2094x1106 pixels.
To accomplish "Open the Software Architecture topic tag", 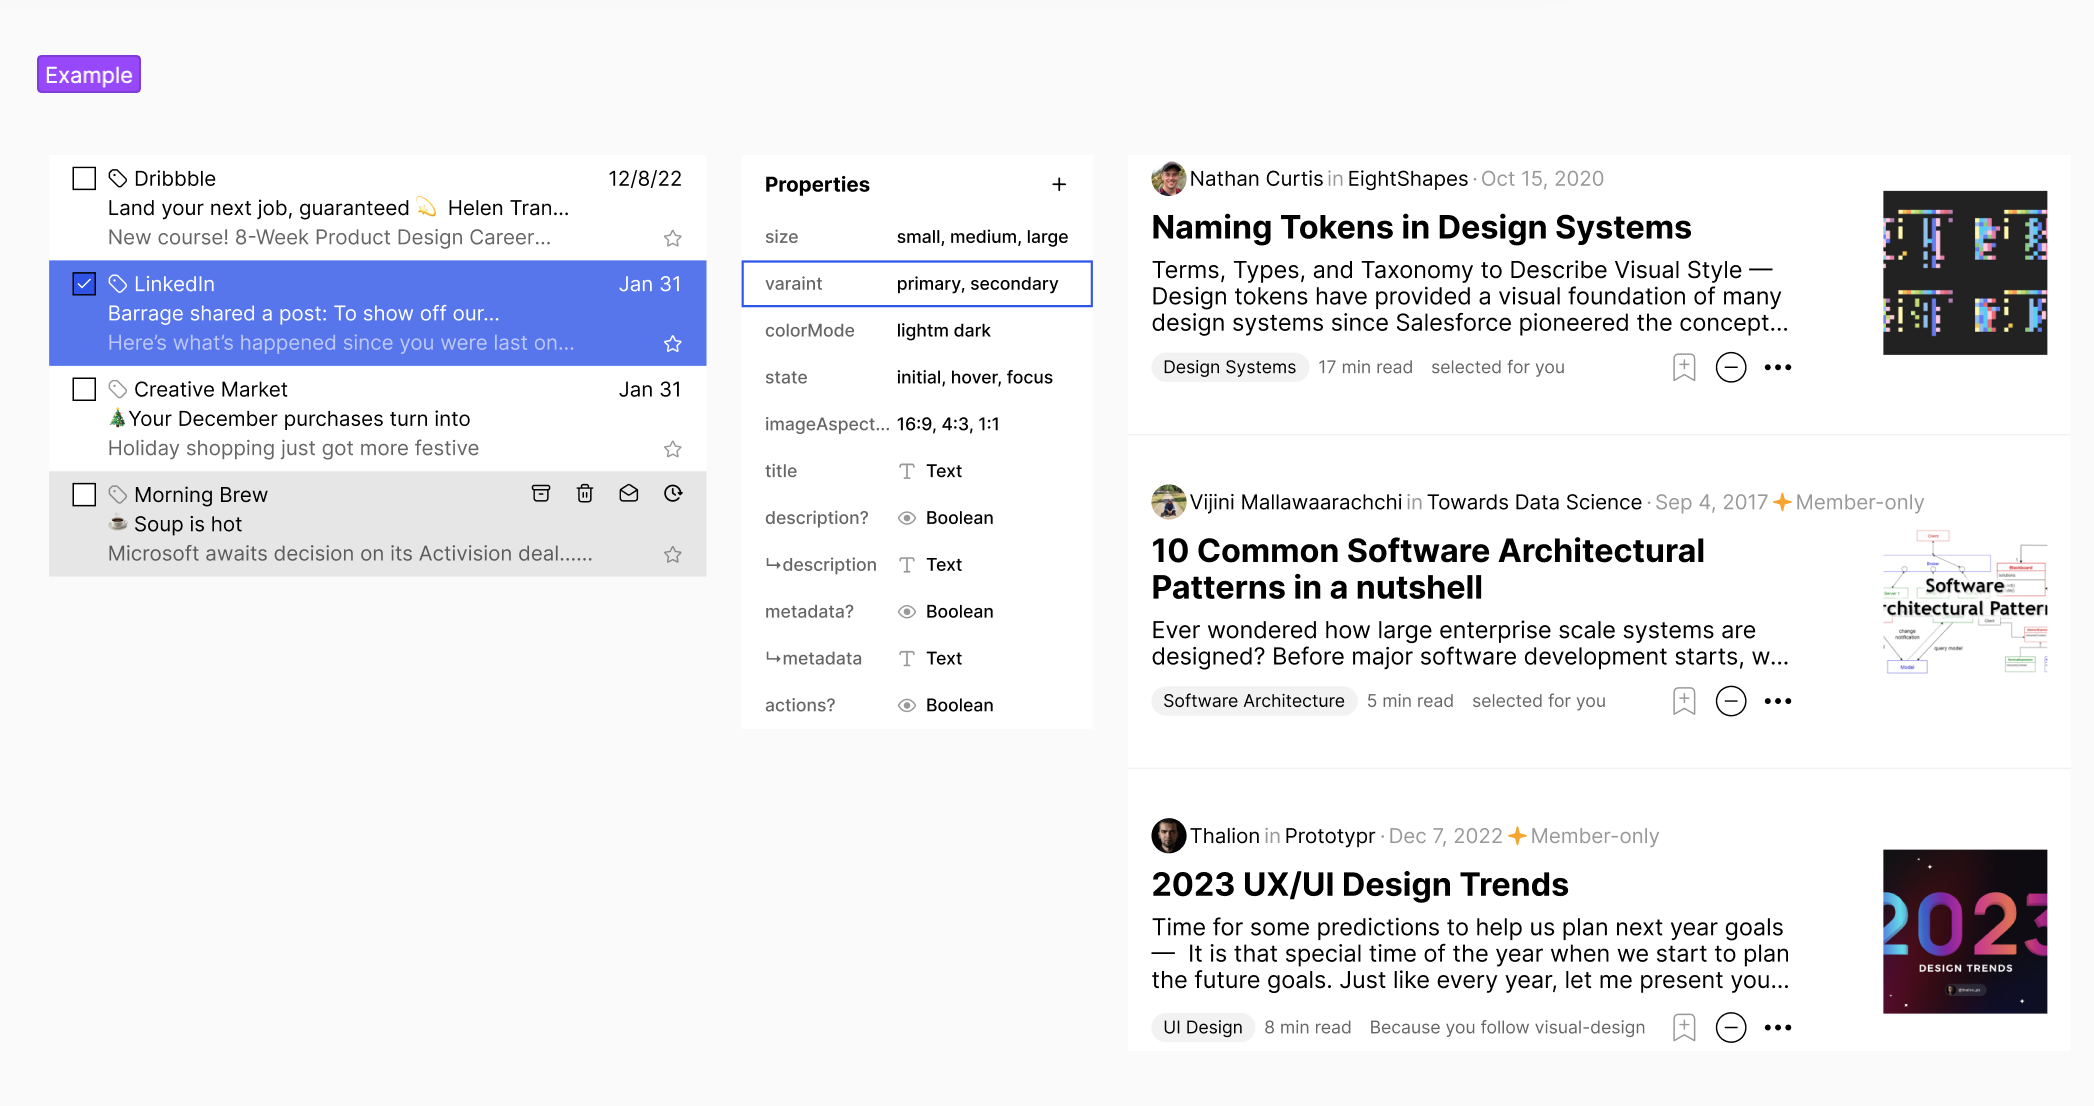I will click(x=1253, y=701).
